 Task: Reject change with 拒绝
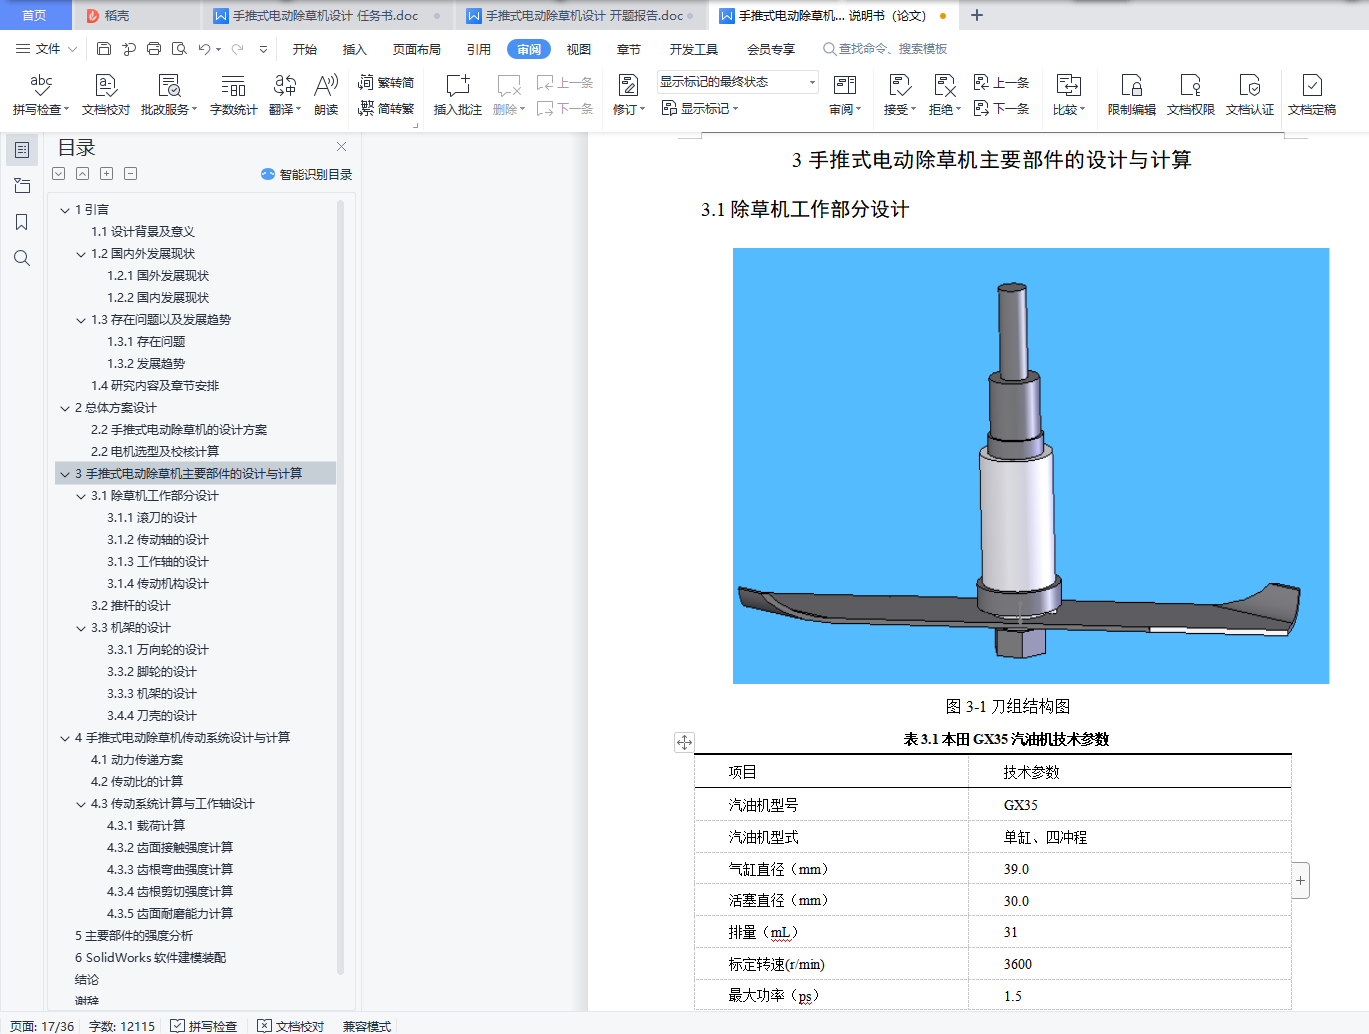tap(945, 95)
